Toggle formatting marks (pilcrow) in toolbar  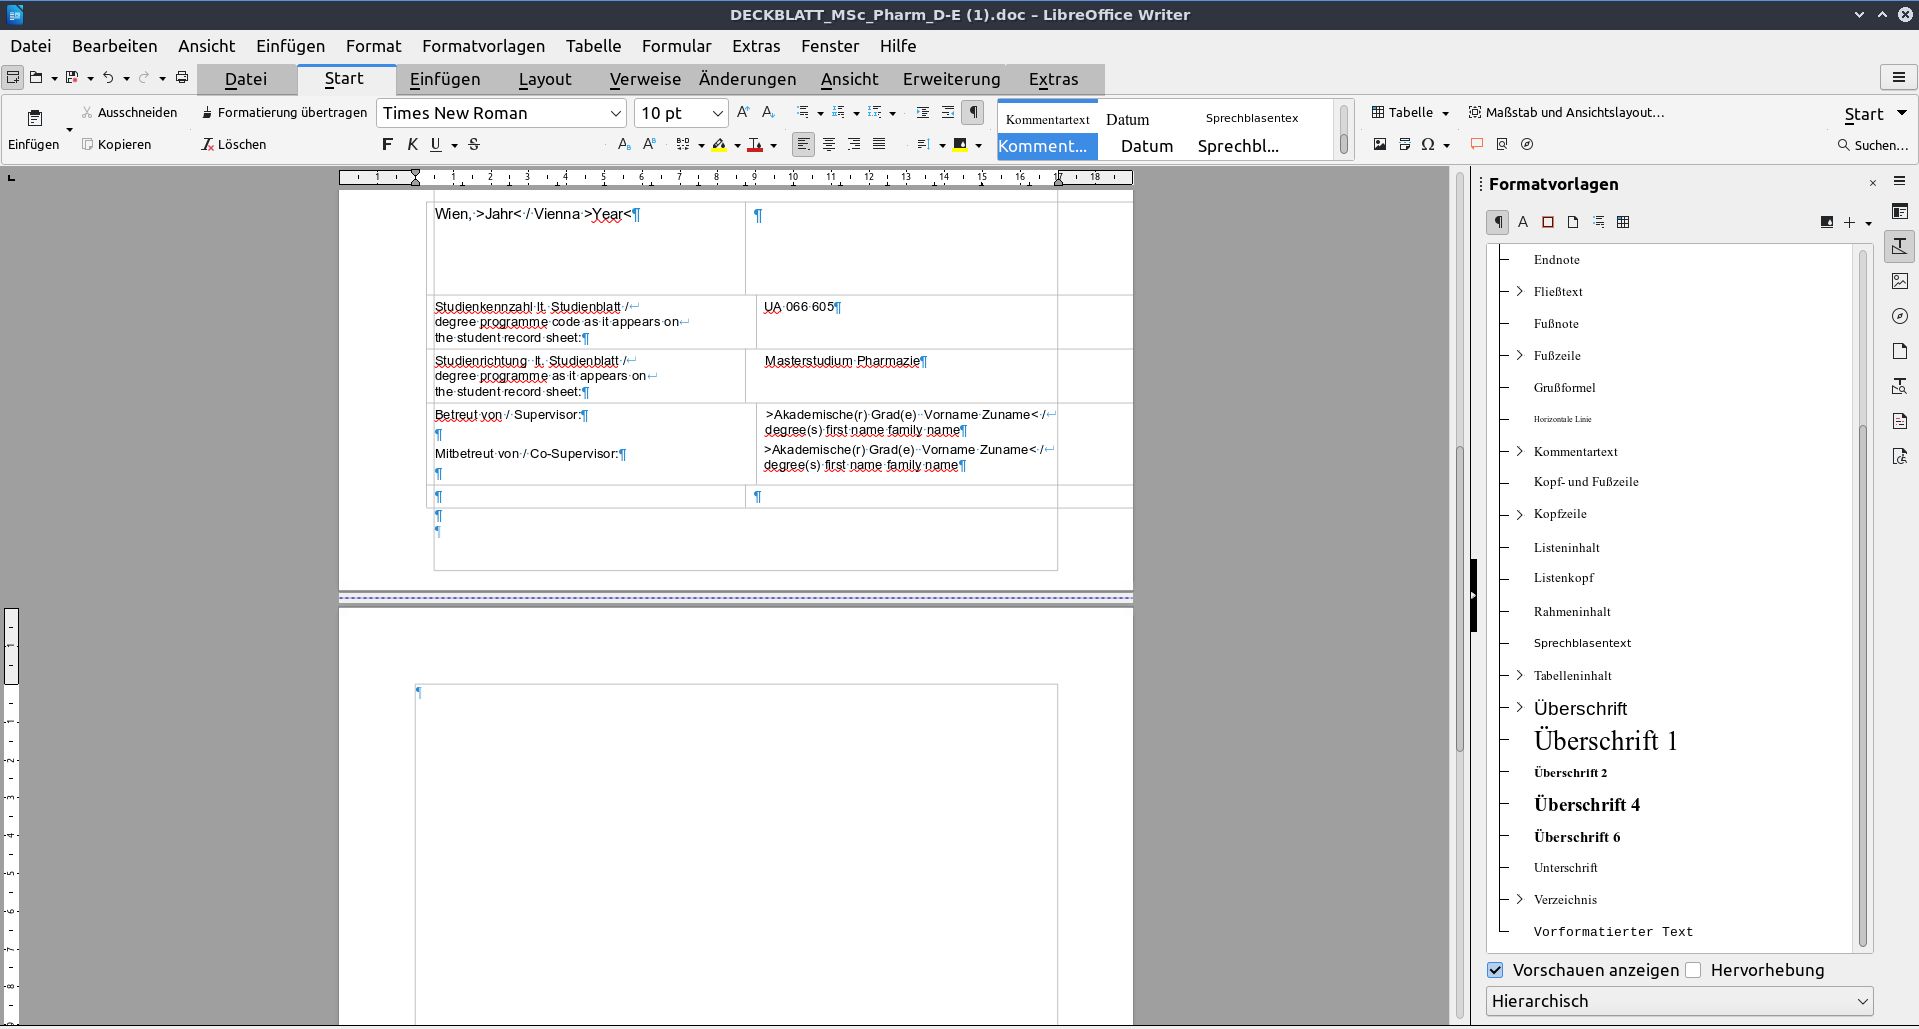pyautogui.click(x=973, y=113)
